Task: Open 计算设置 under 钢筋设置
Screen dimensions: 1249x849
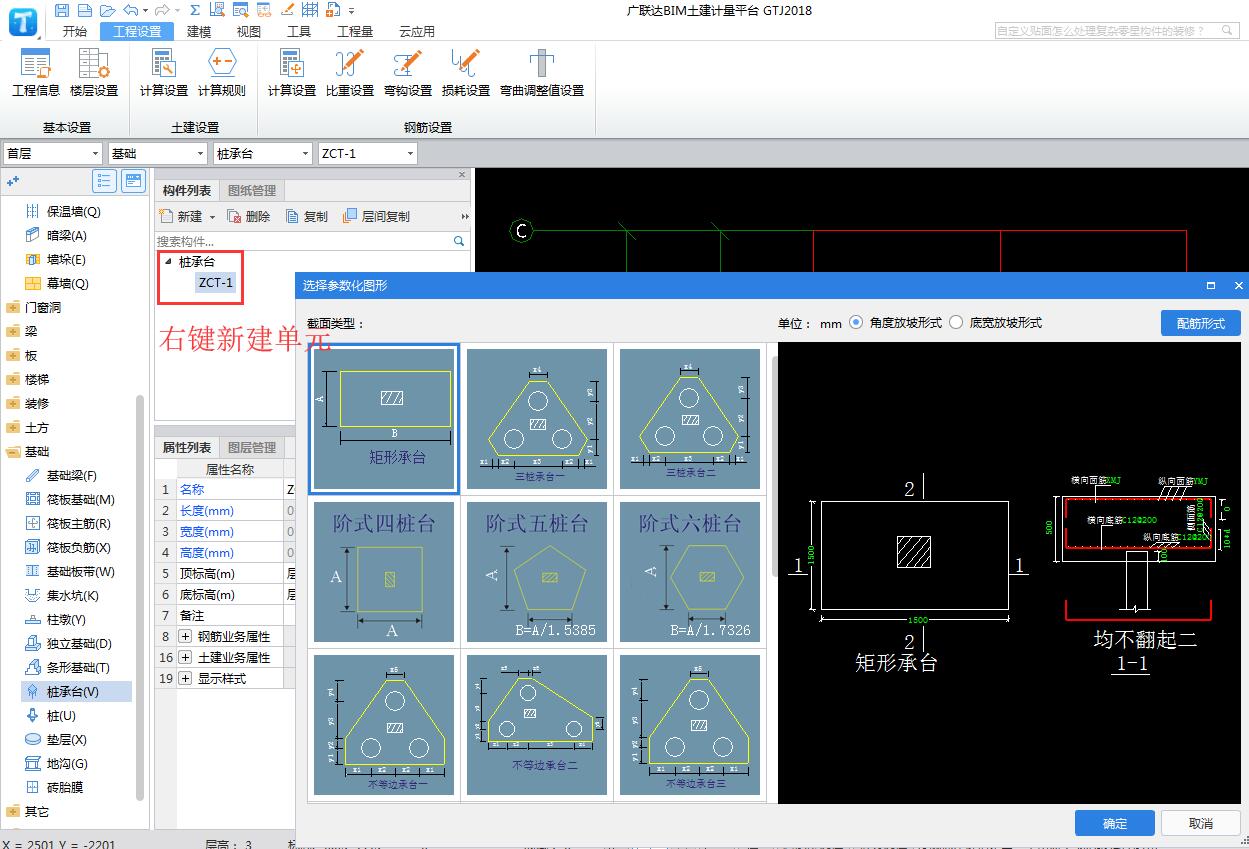Action: [292, 72]
